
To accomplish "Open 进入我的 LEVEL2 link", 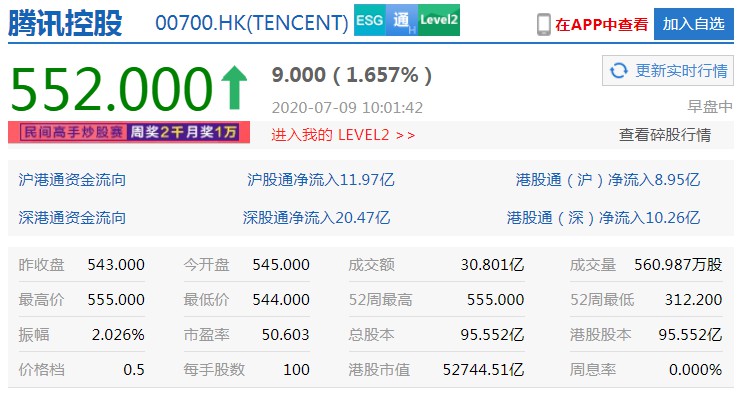I will (x=343, y=135).
